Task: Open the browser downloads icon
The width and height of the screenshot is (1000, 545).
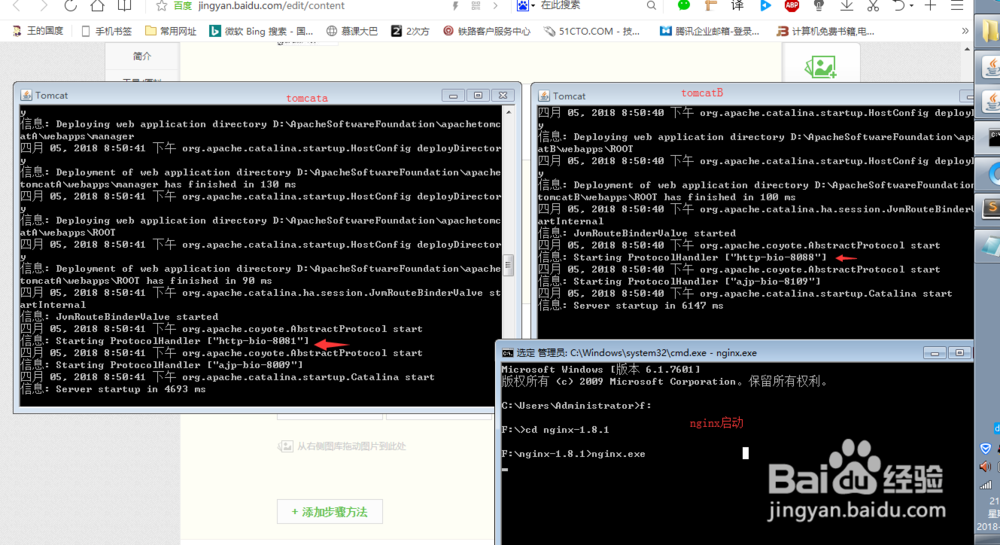Action: pos(846,6)
